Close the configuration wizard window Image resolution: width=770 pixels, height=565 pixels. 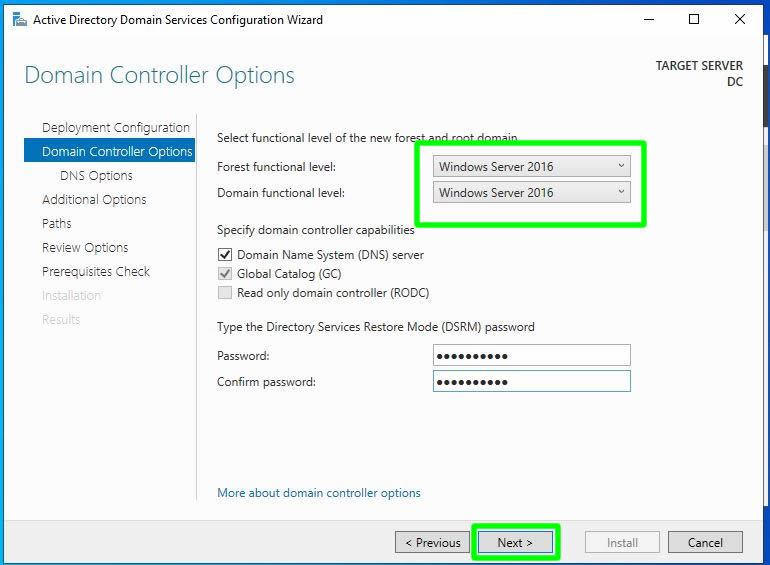[x=740, y=19]
